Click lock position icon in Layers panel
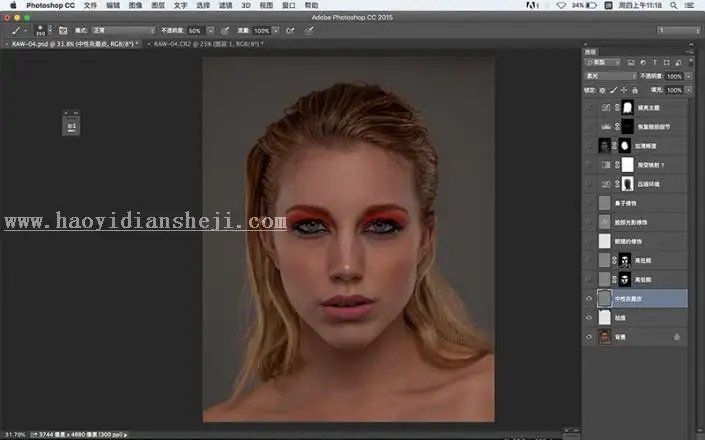705x440 pixels. click(x=624, y=90)
